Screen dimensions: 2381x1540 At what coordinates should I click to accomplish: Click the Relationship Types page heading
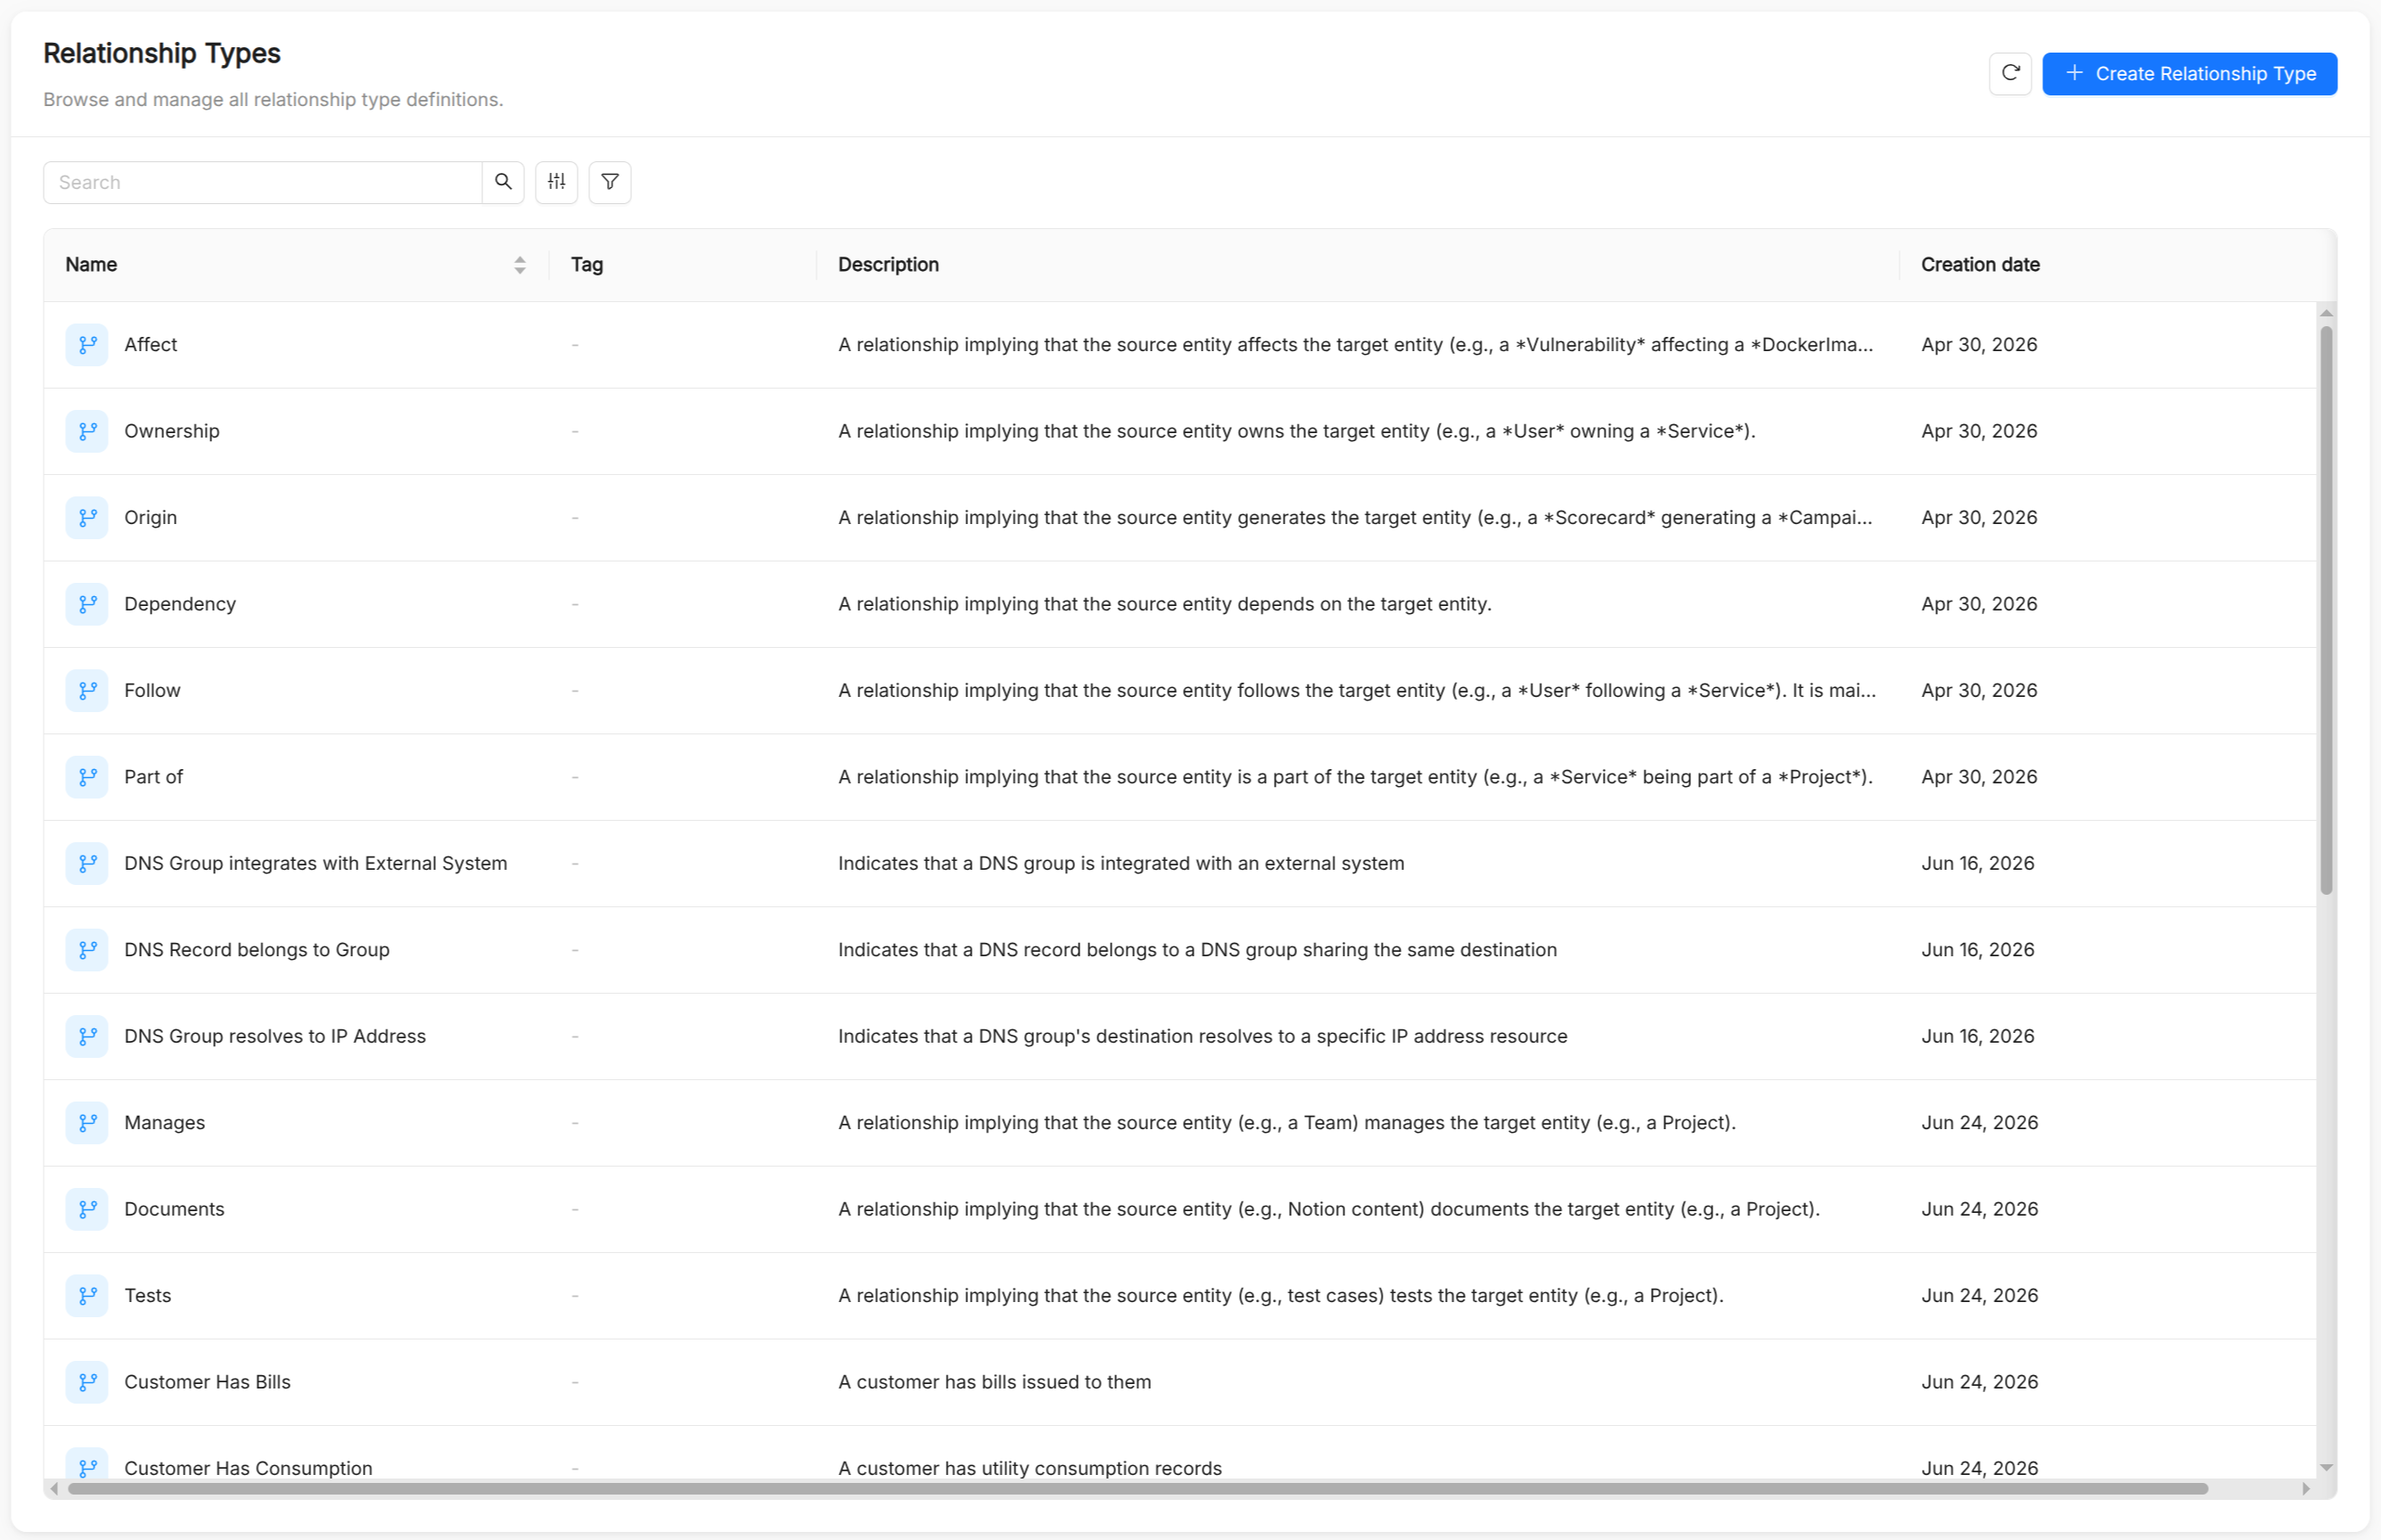(x=162, y=53)
